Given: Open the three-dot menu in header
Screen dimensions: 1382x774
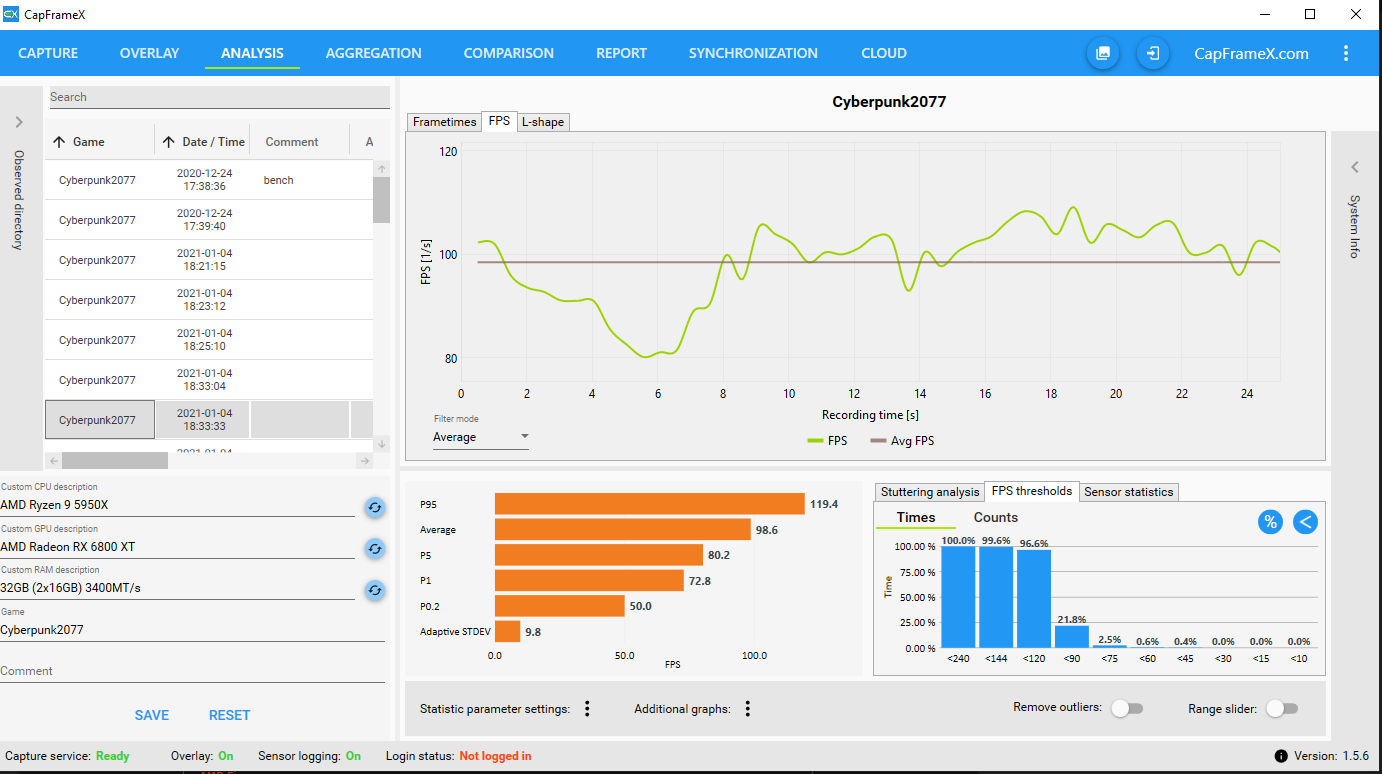Looking at the screenshot, I should click(x=1346, y=53).
